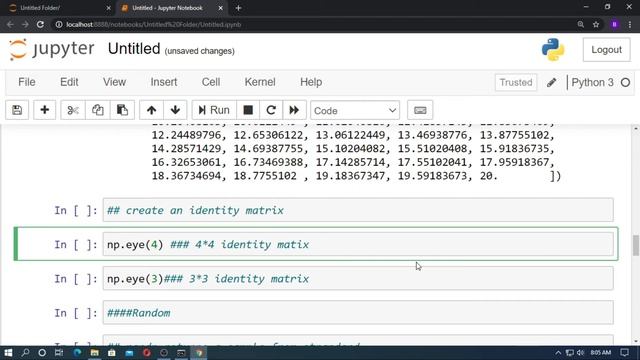
Task: Click the Jupyter logo
Action: tap(51, 49)
